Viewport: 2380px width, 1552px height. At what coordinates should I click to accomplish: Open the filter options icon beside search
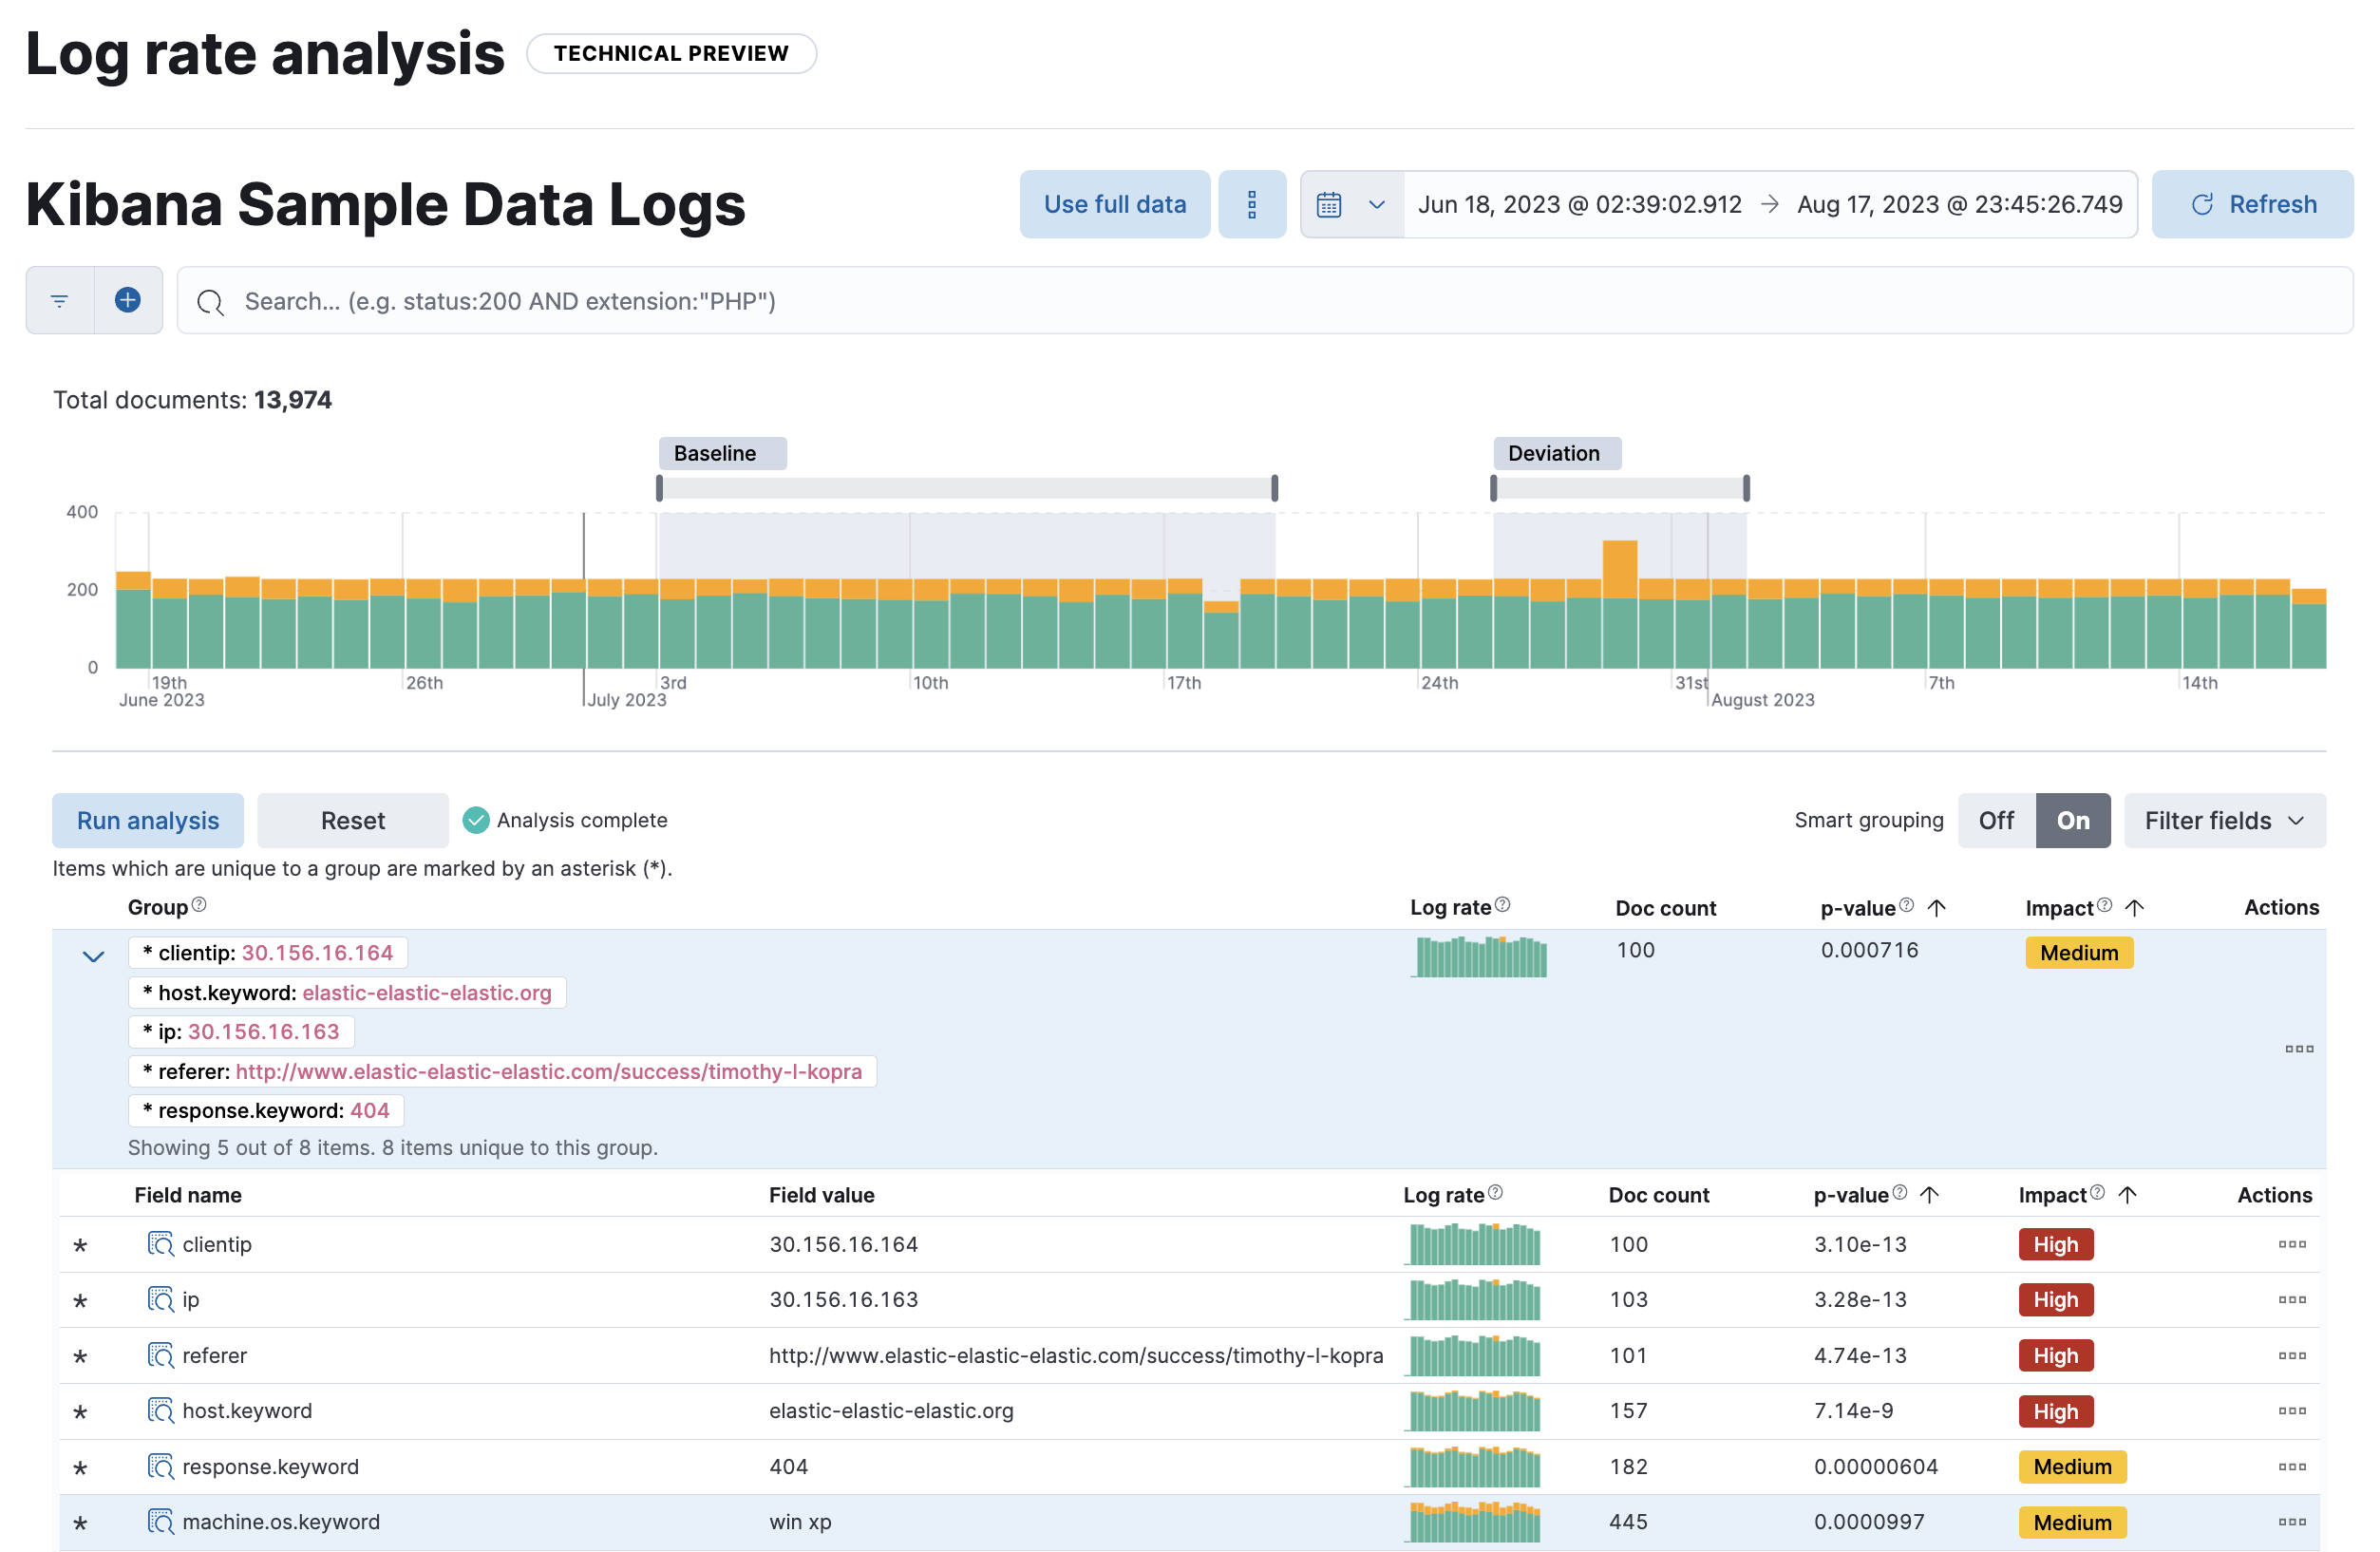click(58, 300)
